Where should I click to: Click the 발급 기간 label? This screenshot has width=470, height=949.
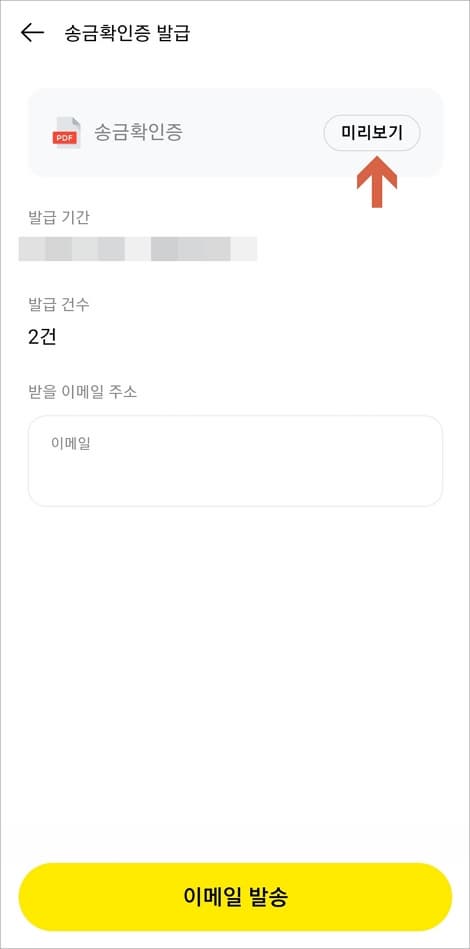[59, 217]
